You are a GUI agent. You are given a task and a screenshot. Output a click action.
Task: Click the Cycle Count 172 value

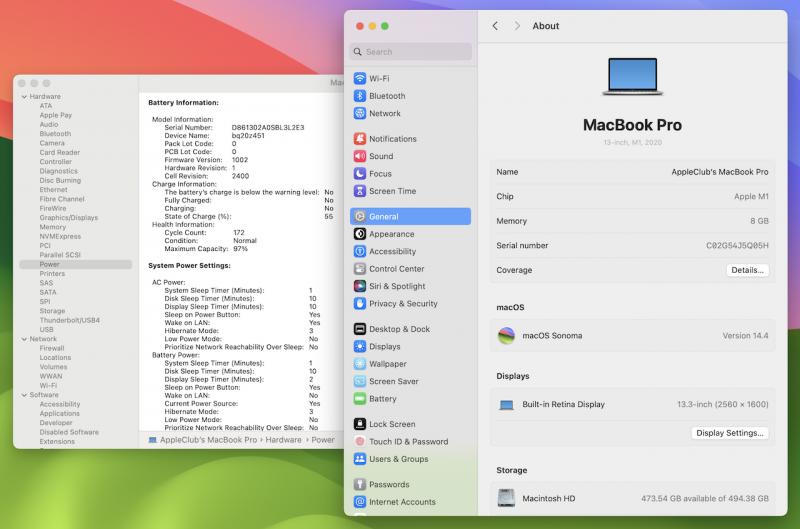click(239, 233)
